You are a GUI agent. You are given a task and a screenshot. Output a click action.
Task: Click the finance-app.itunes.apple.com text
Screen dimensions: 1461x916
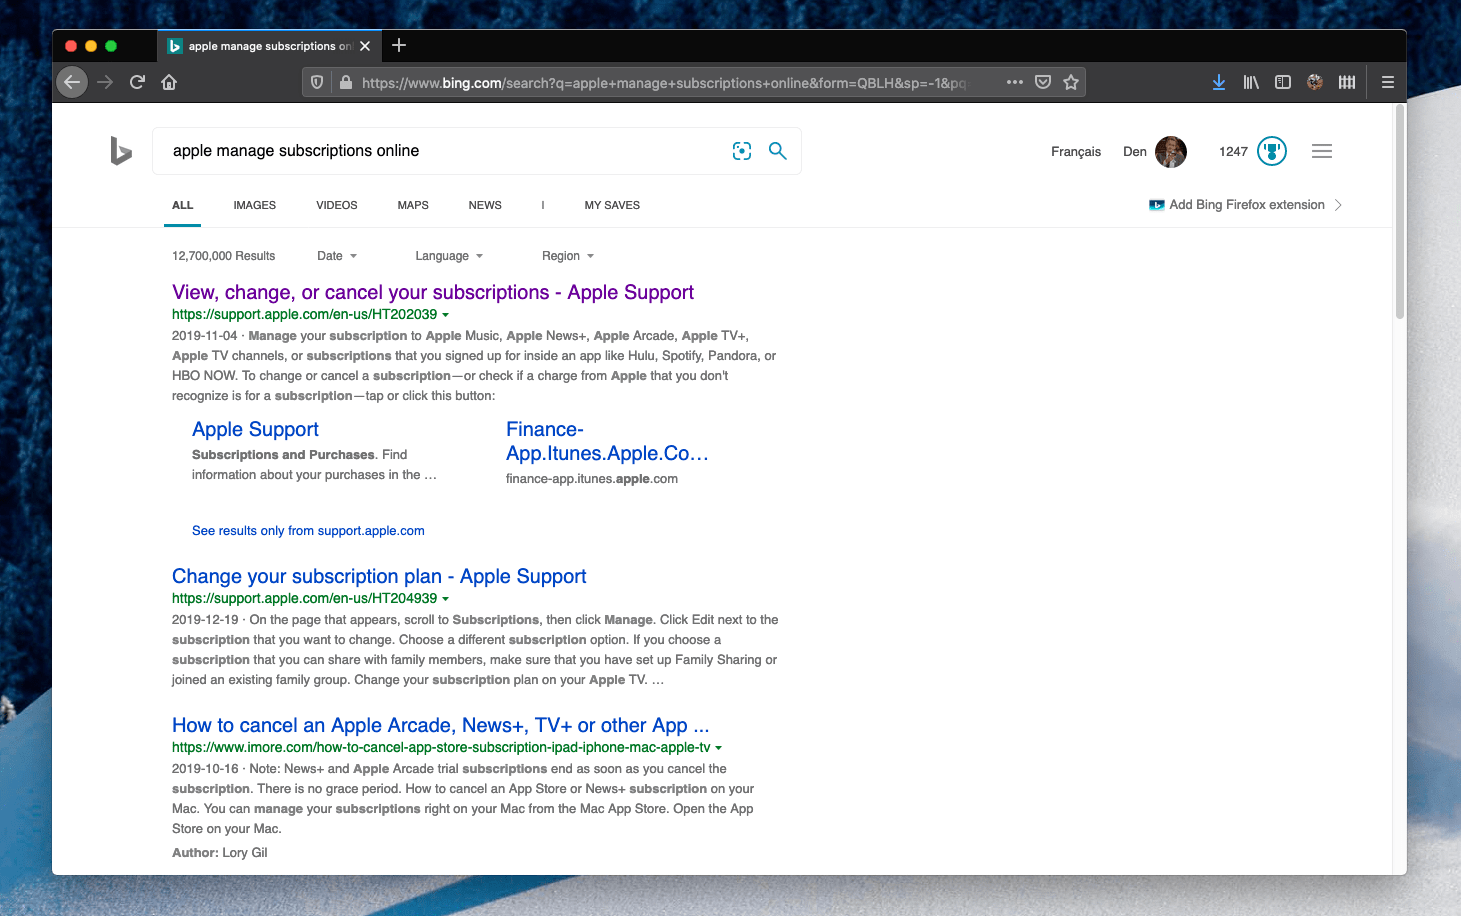[592, 479]
